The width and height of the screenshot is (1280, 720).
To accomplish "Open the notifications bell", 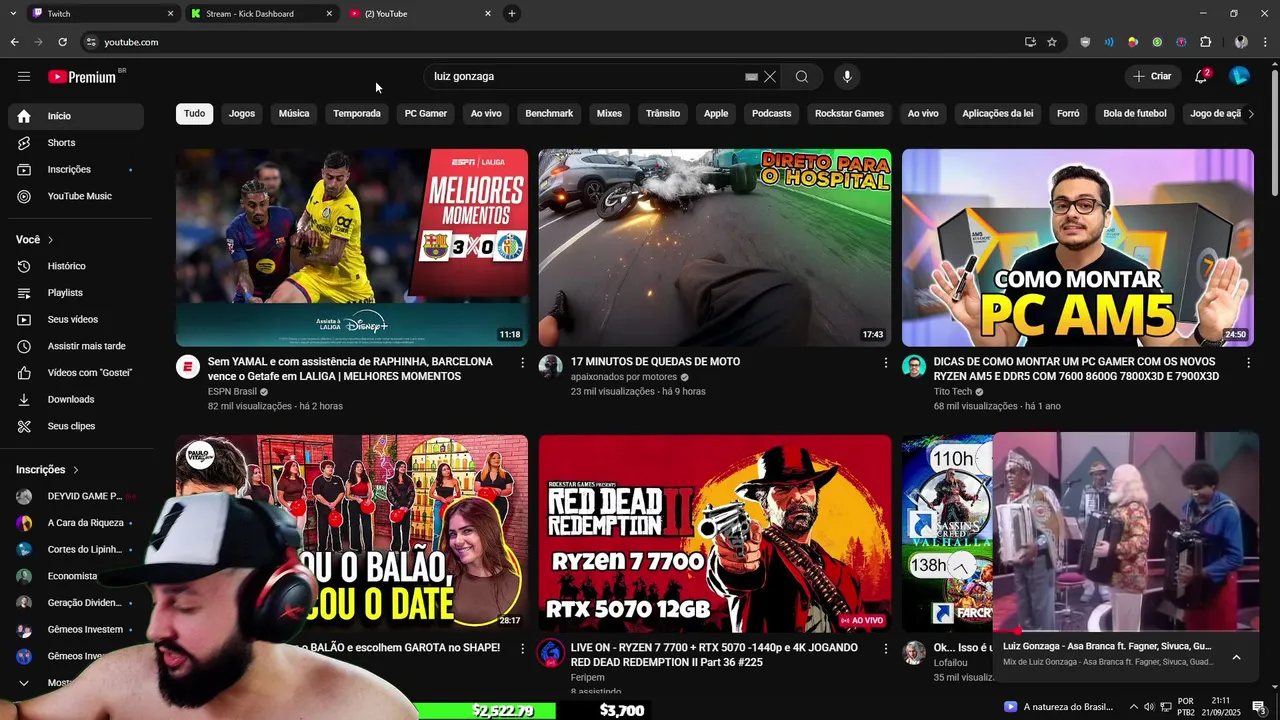I will click(x=1201, y=76).
